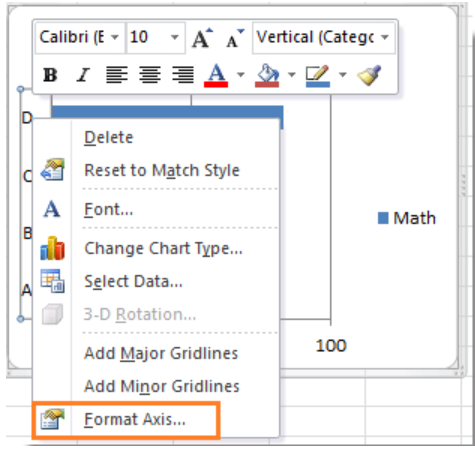This screenshot has height=452, width=475.
Task: Click the Shape Fill paint bucket
Action: (x=267, y=75)
